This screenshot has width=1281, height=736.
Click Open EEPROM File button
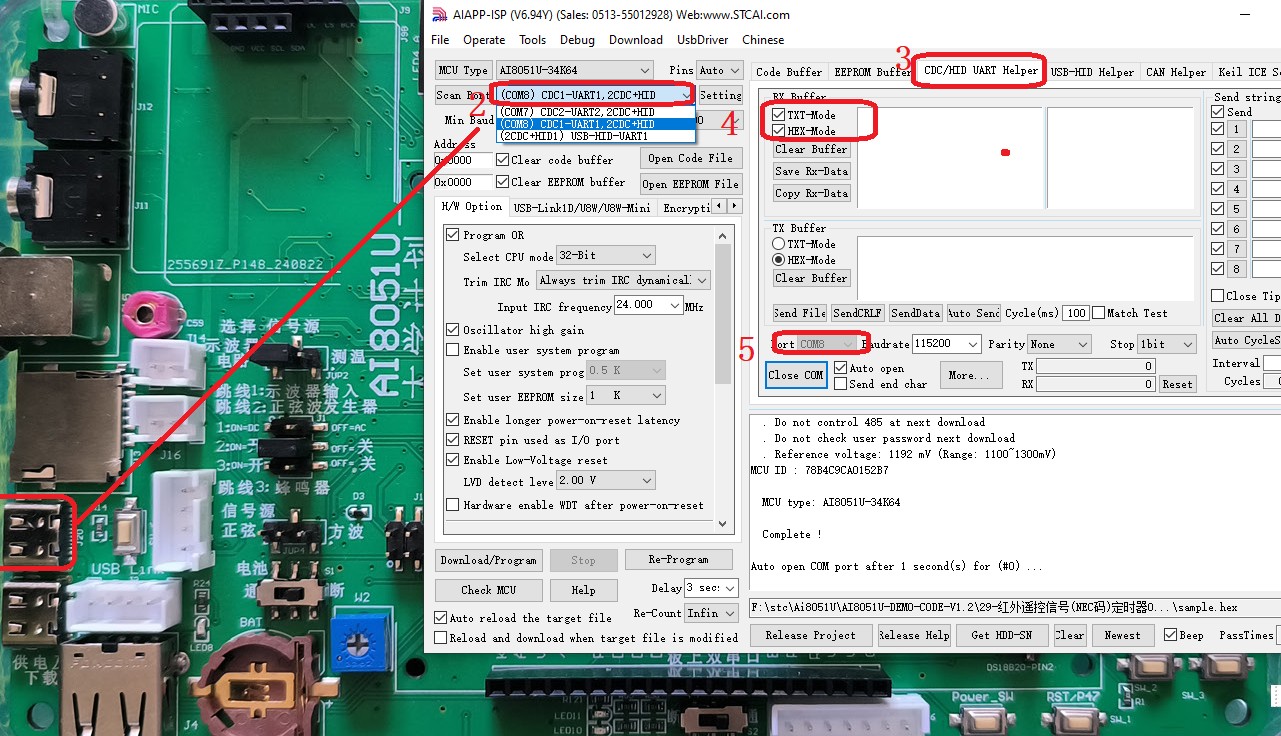tap(690, 184)
